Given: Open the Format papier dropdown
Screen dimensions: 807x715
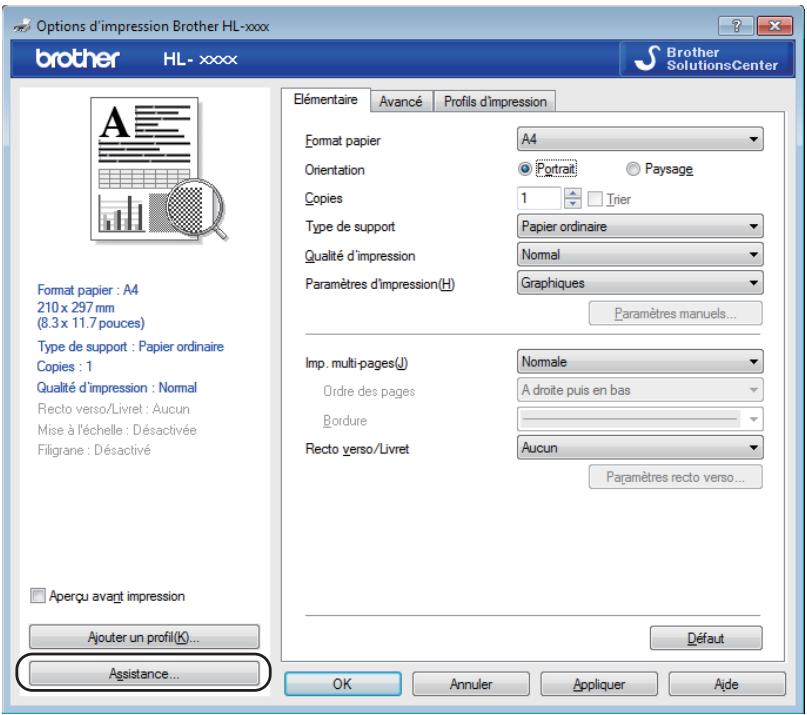Looking at the screenshot, I should (640, 139).
